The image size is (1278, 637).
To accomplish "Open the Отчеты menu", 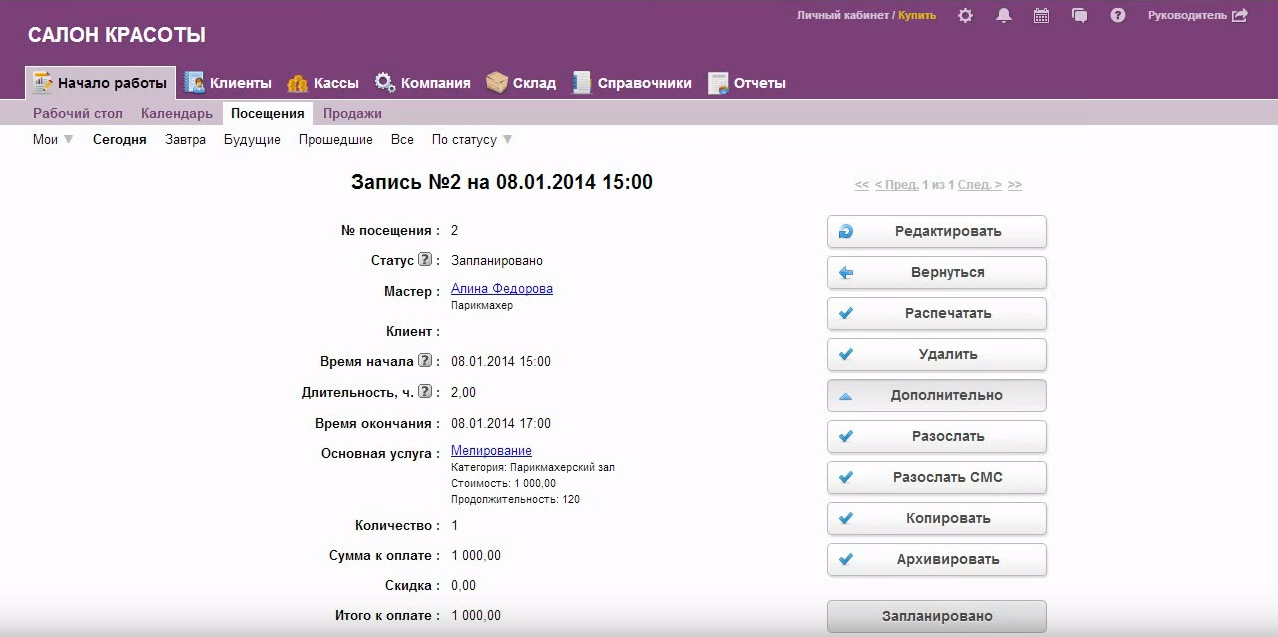I will [x=747, y=83].
